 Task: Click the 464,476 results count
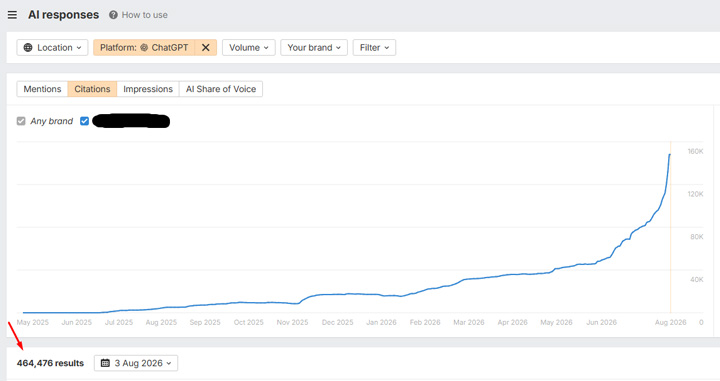pos(51,363)
